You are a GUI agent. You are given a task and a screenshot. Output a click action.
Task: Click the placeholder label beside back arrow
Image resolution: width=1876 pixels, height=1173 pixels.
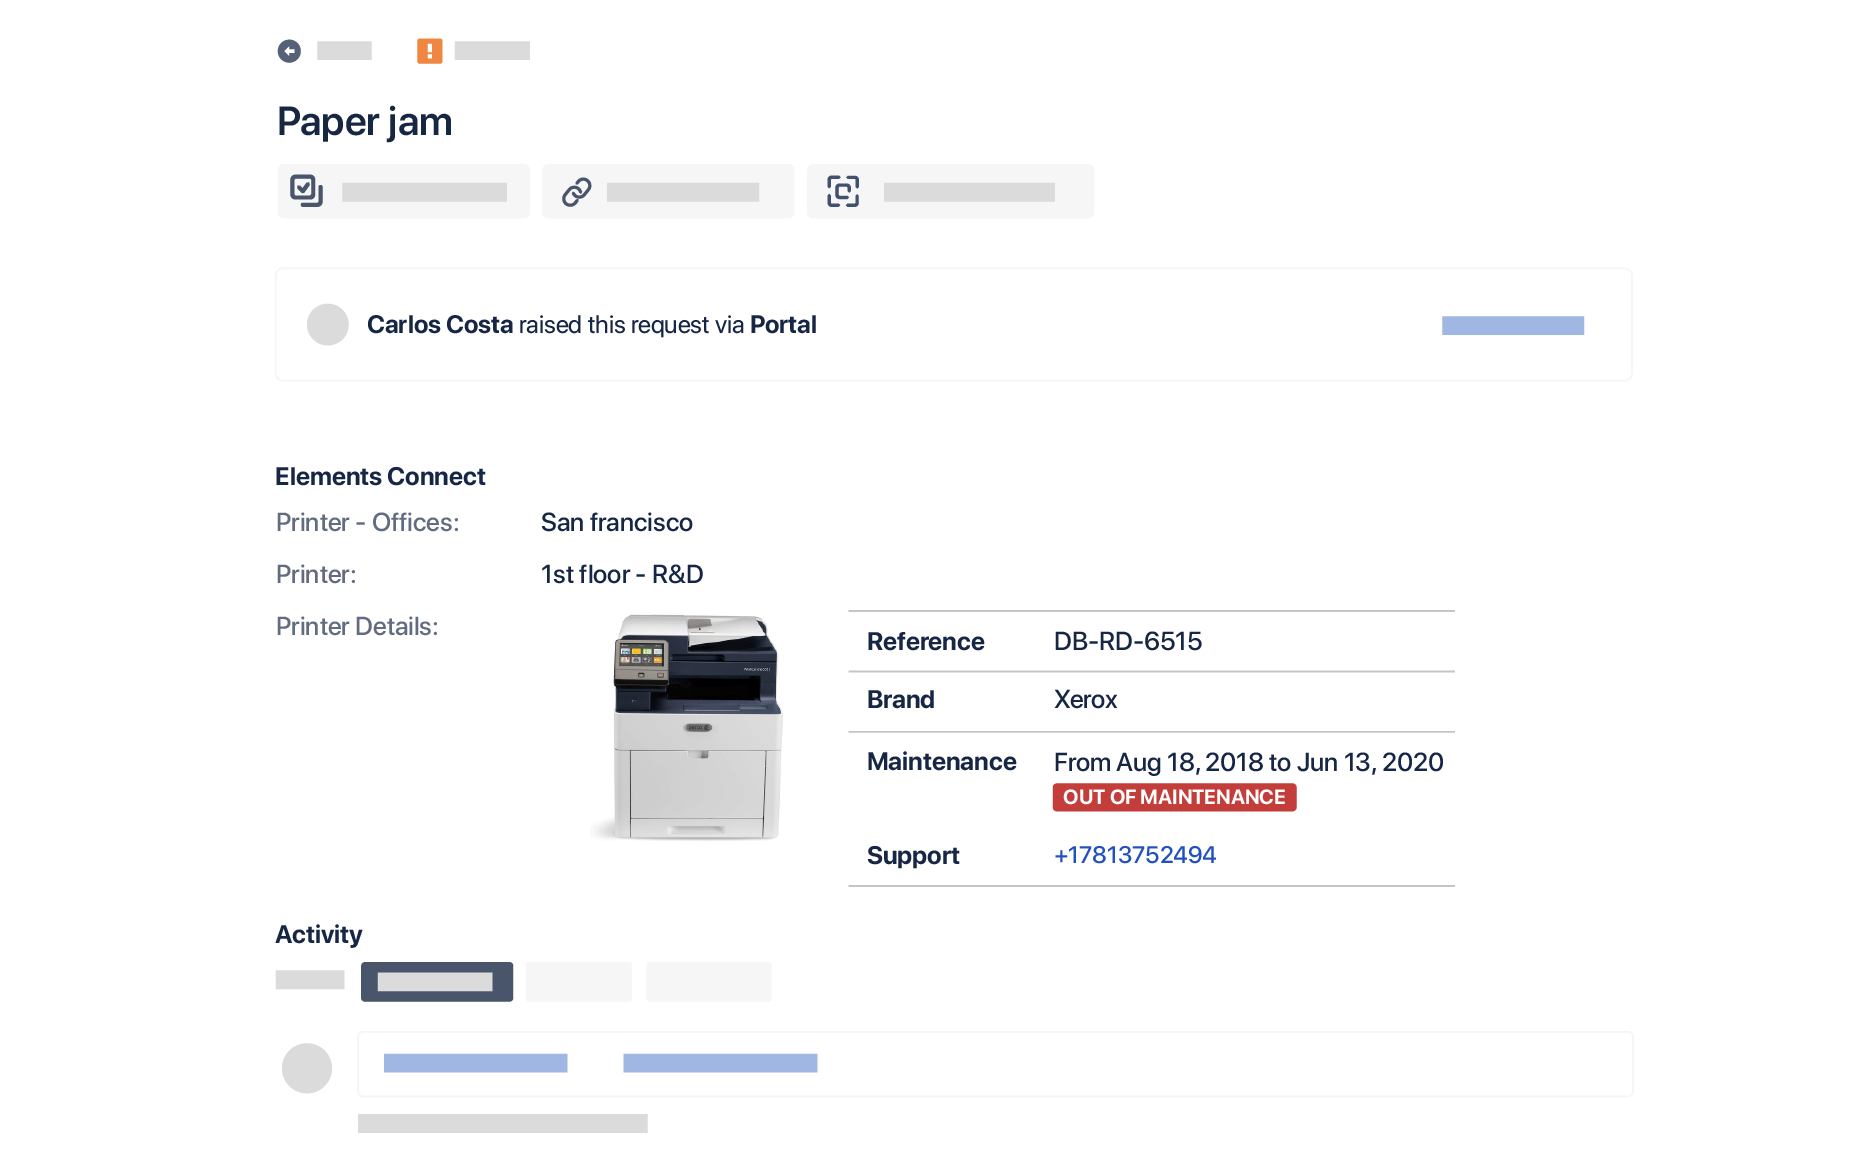(344, 51)
